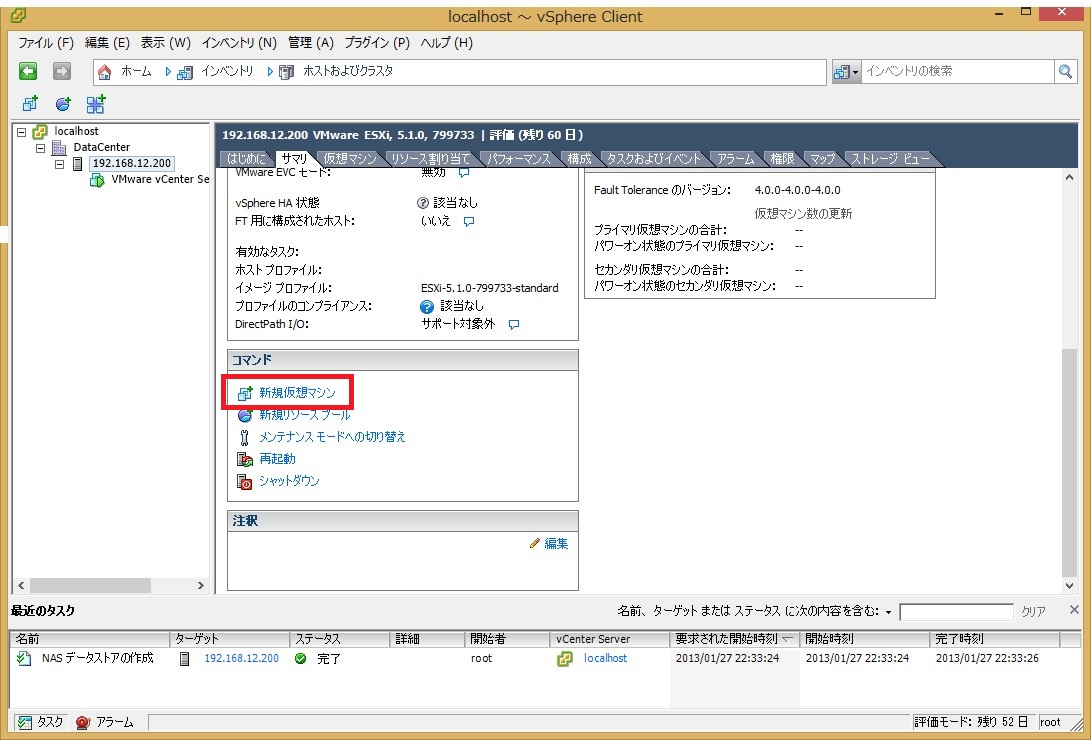Click the シャットダウン shutdown icon
This screenshot has width=1091, height=740.
point(245,481)
